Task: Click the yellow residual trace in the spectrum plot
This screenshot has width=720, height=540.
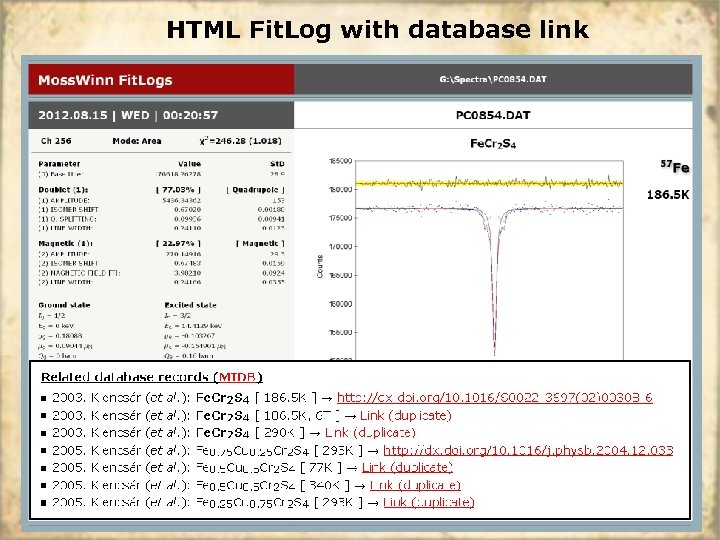Action: [489, 183]
